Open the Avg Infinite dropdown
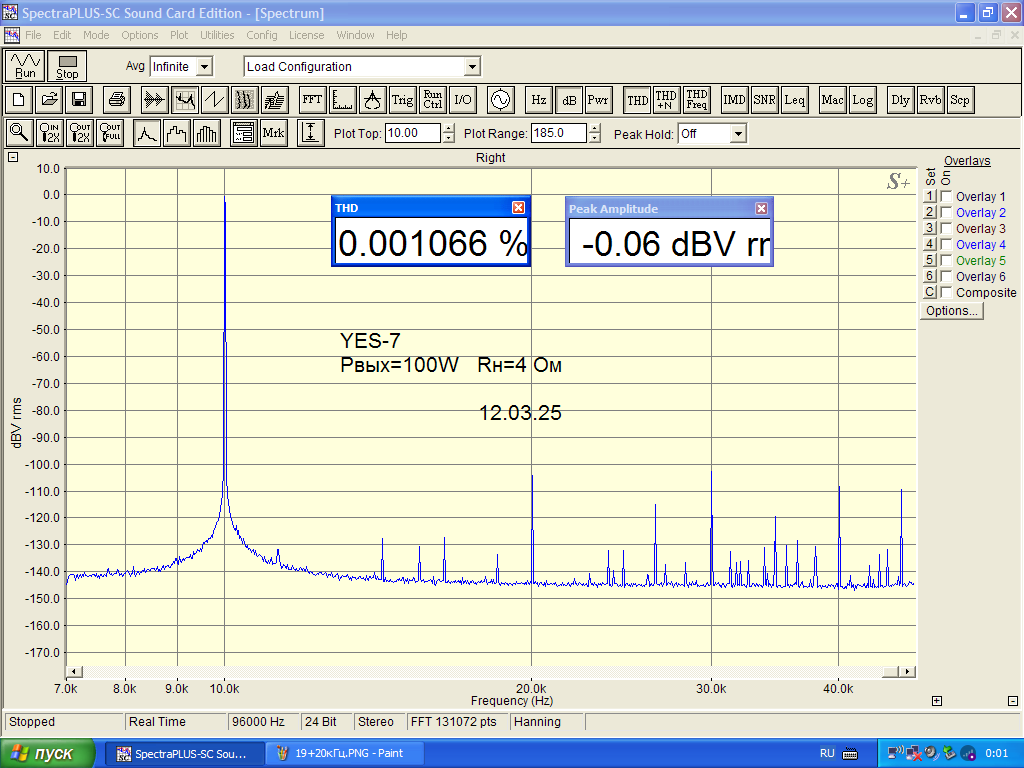The width and height of the screenshot is (1024, 768). pos(204,67)
